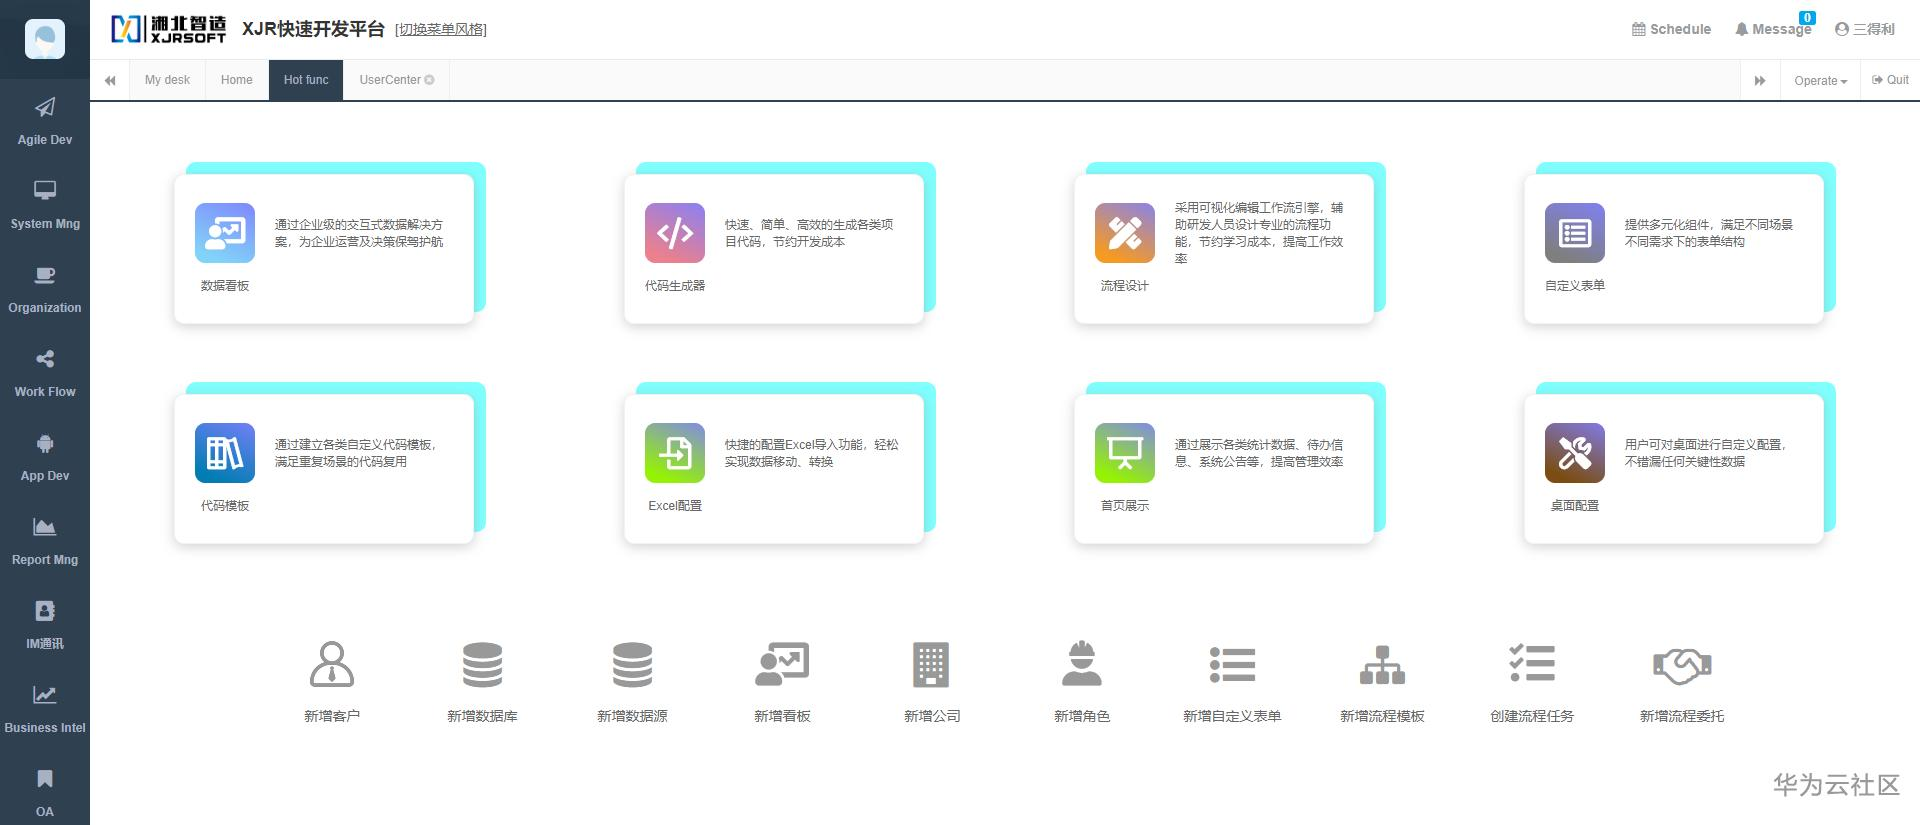Open the Schedule calendar link

pos(1671,29)
